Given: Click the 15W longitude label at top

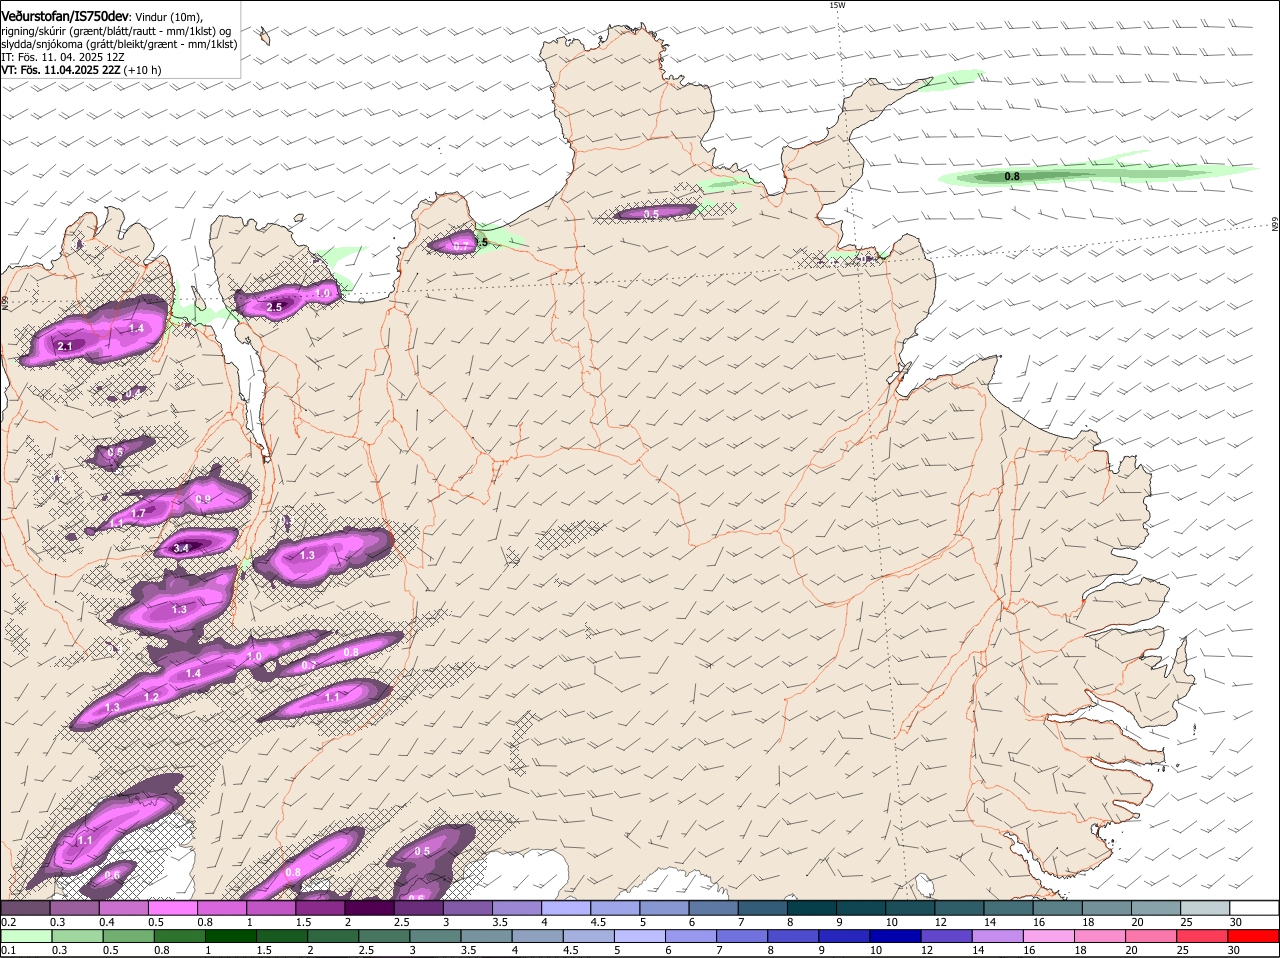Looking at the screenshot, I should pos(837,6).
